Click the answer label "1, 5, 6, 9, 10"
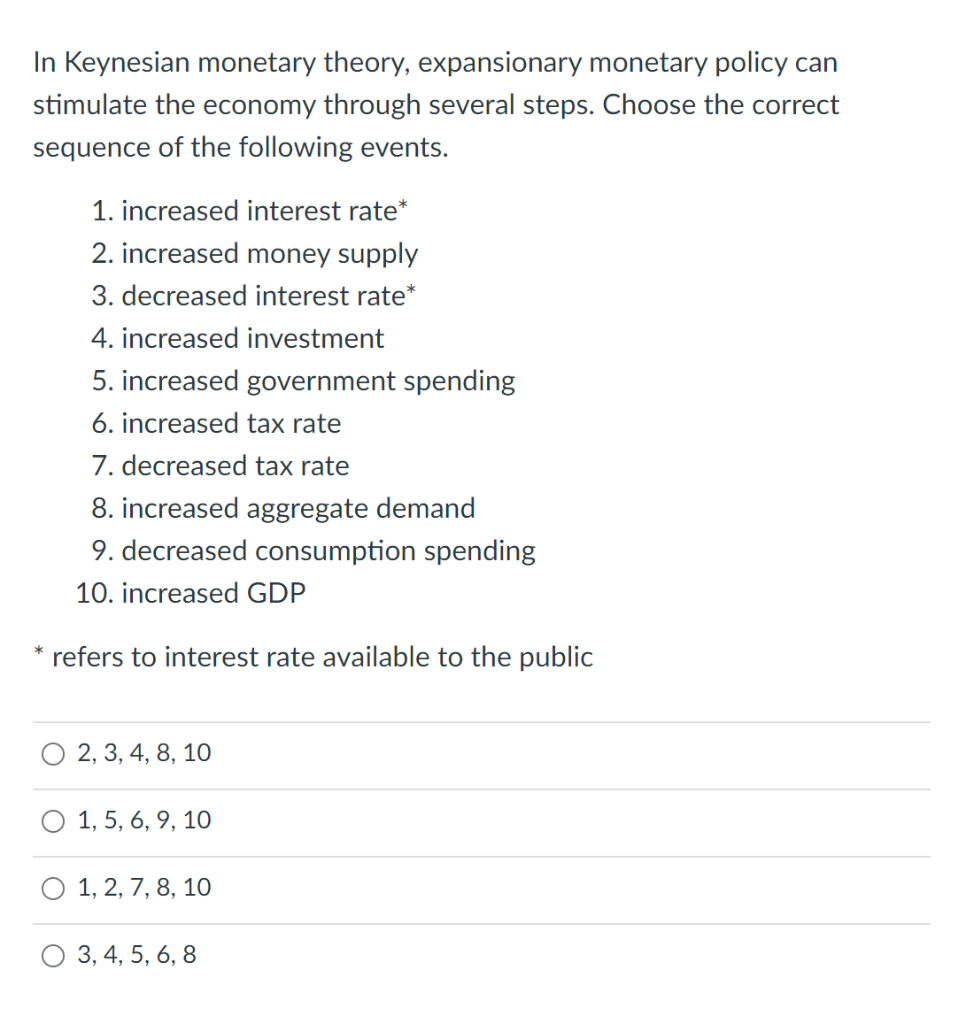 [144, 820]
